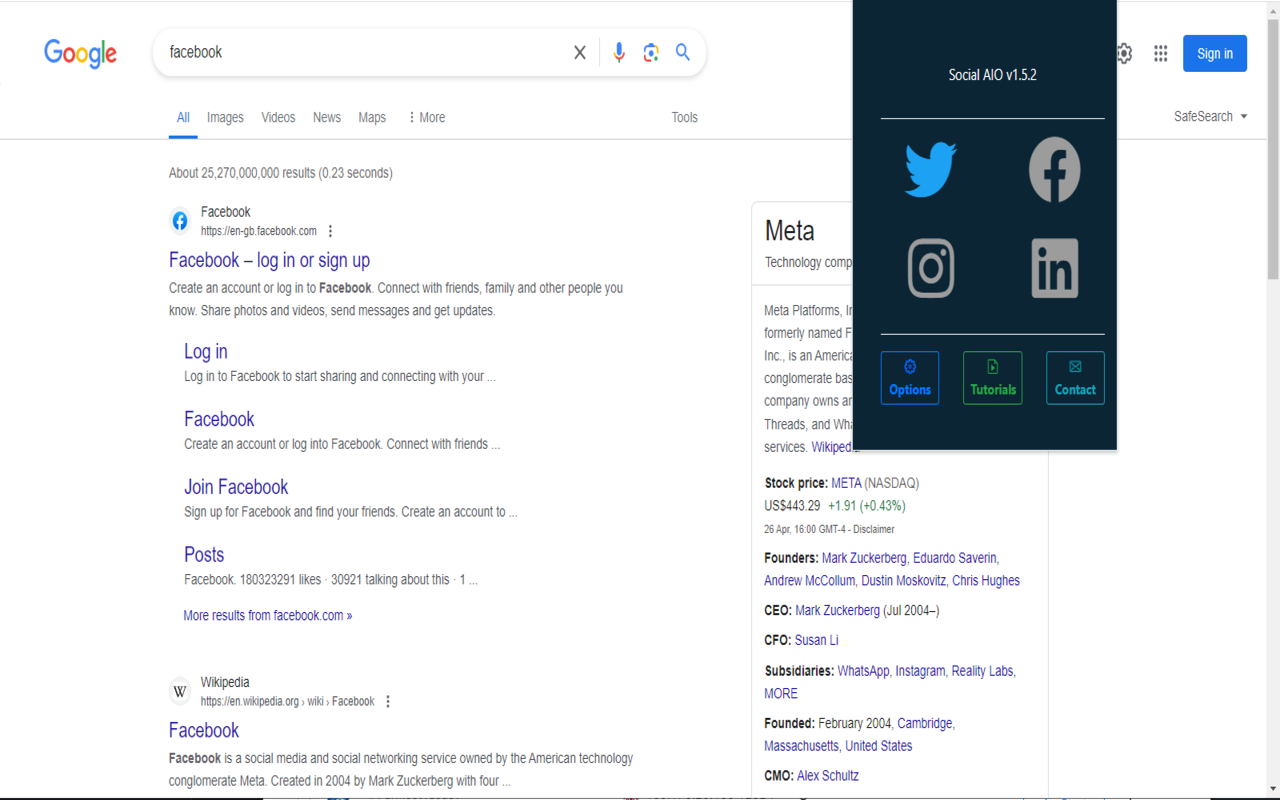The height and width of the screenshot is (800, 1280).
Task: Open options menu for Facebook result
Action: (x=330, y=230)
